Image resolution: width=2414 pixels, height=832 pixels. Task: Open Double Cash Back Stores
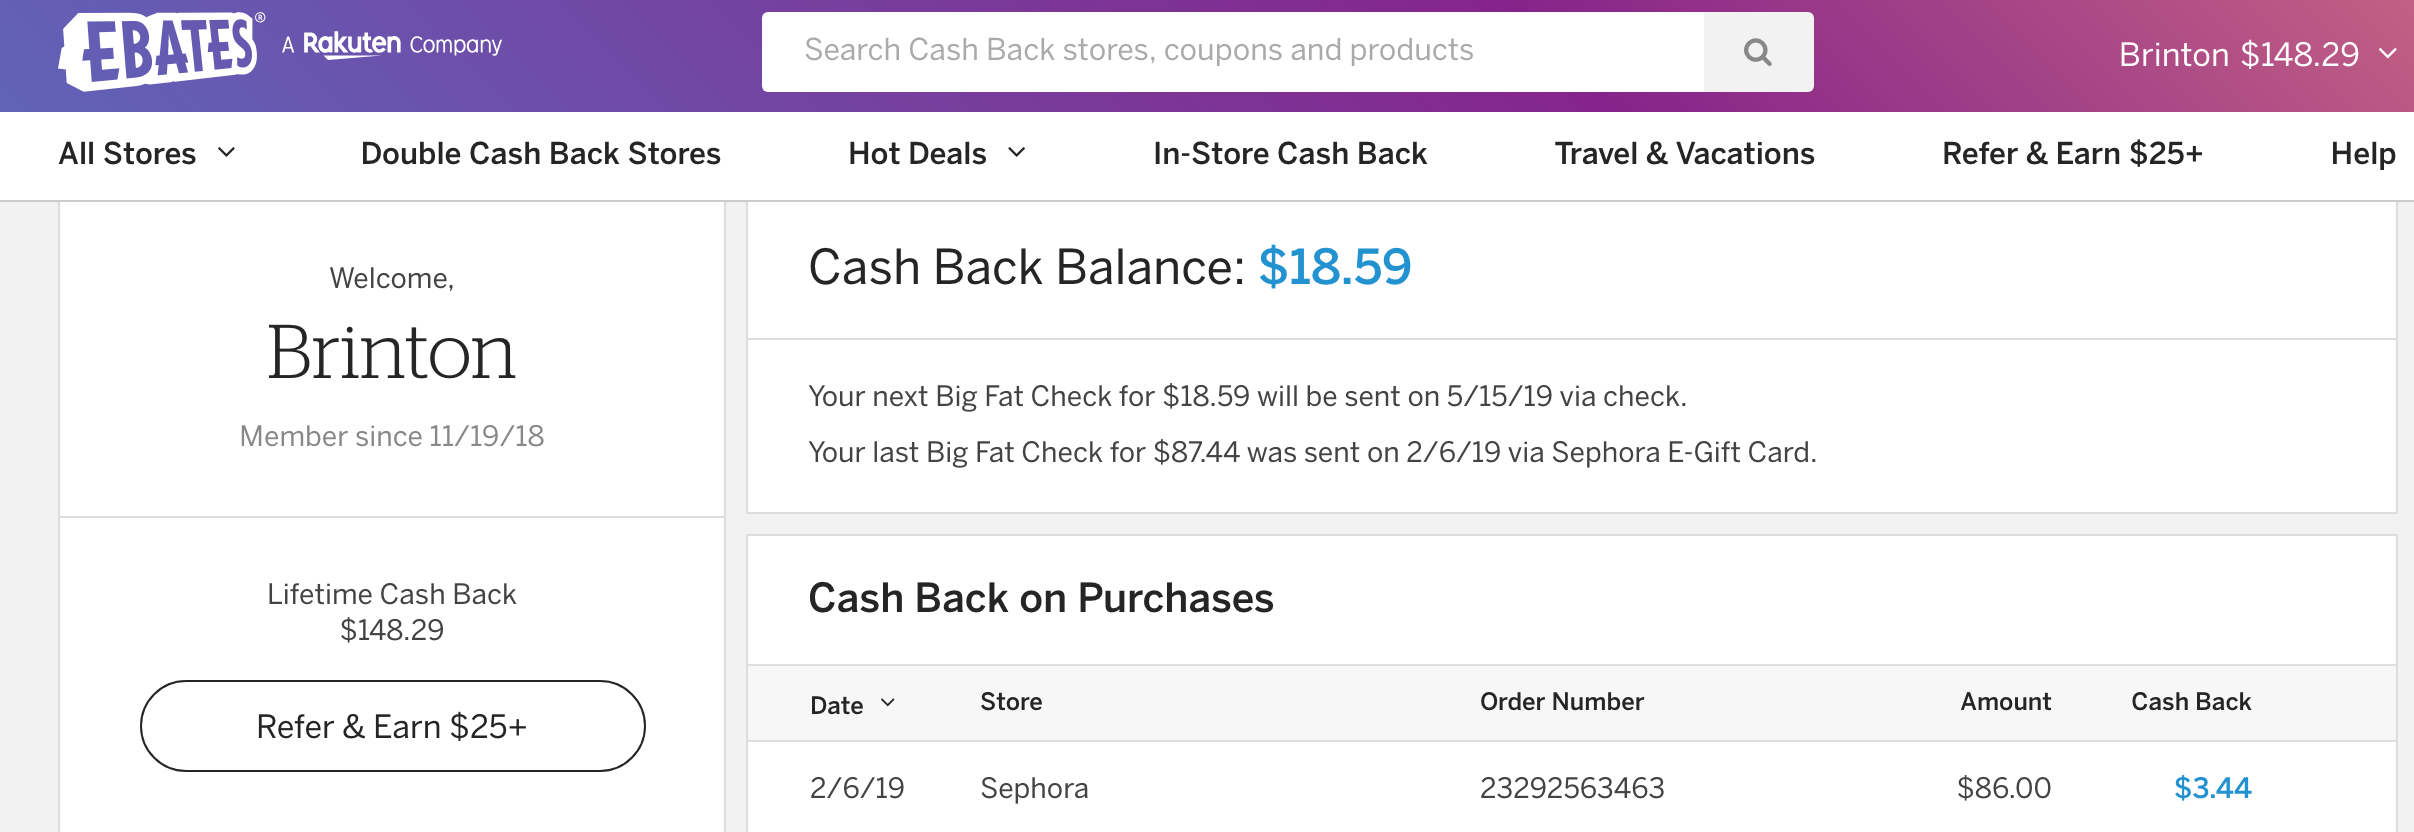coord(540,153)
